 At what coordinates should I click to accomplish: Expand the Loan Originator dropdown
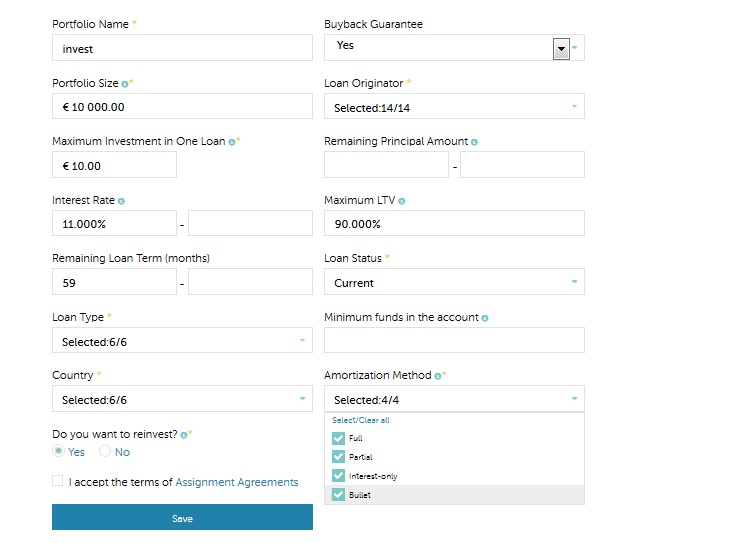454,107
